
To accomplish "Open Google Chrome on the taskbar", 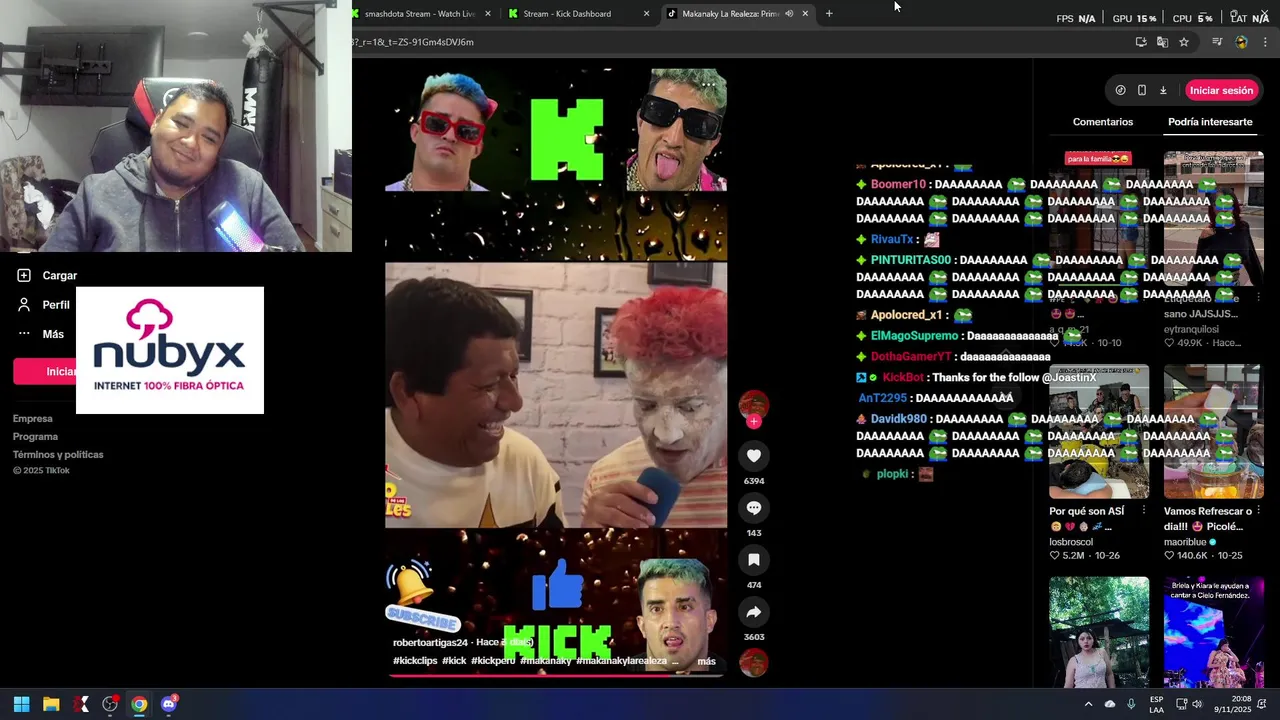I will [x=139, y=704].
